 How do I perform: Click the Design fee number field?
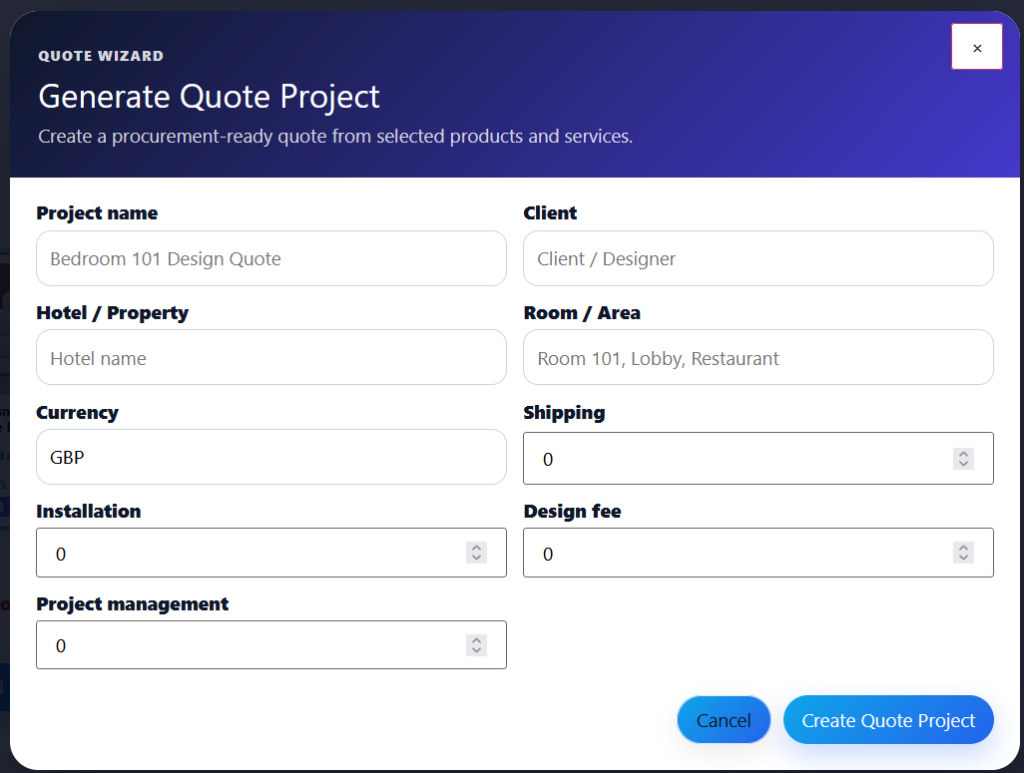click(x=758, y=552)
